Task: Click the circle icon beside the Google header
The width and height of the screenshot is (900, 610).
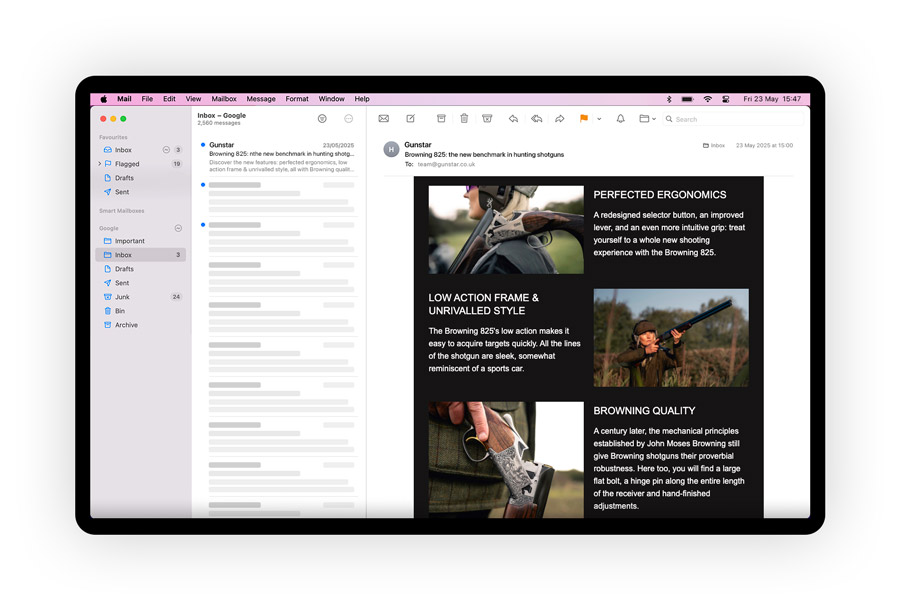Action: tap(178, 228)
